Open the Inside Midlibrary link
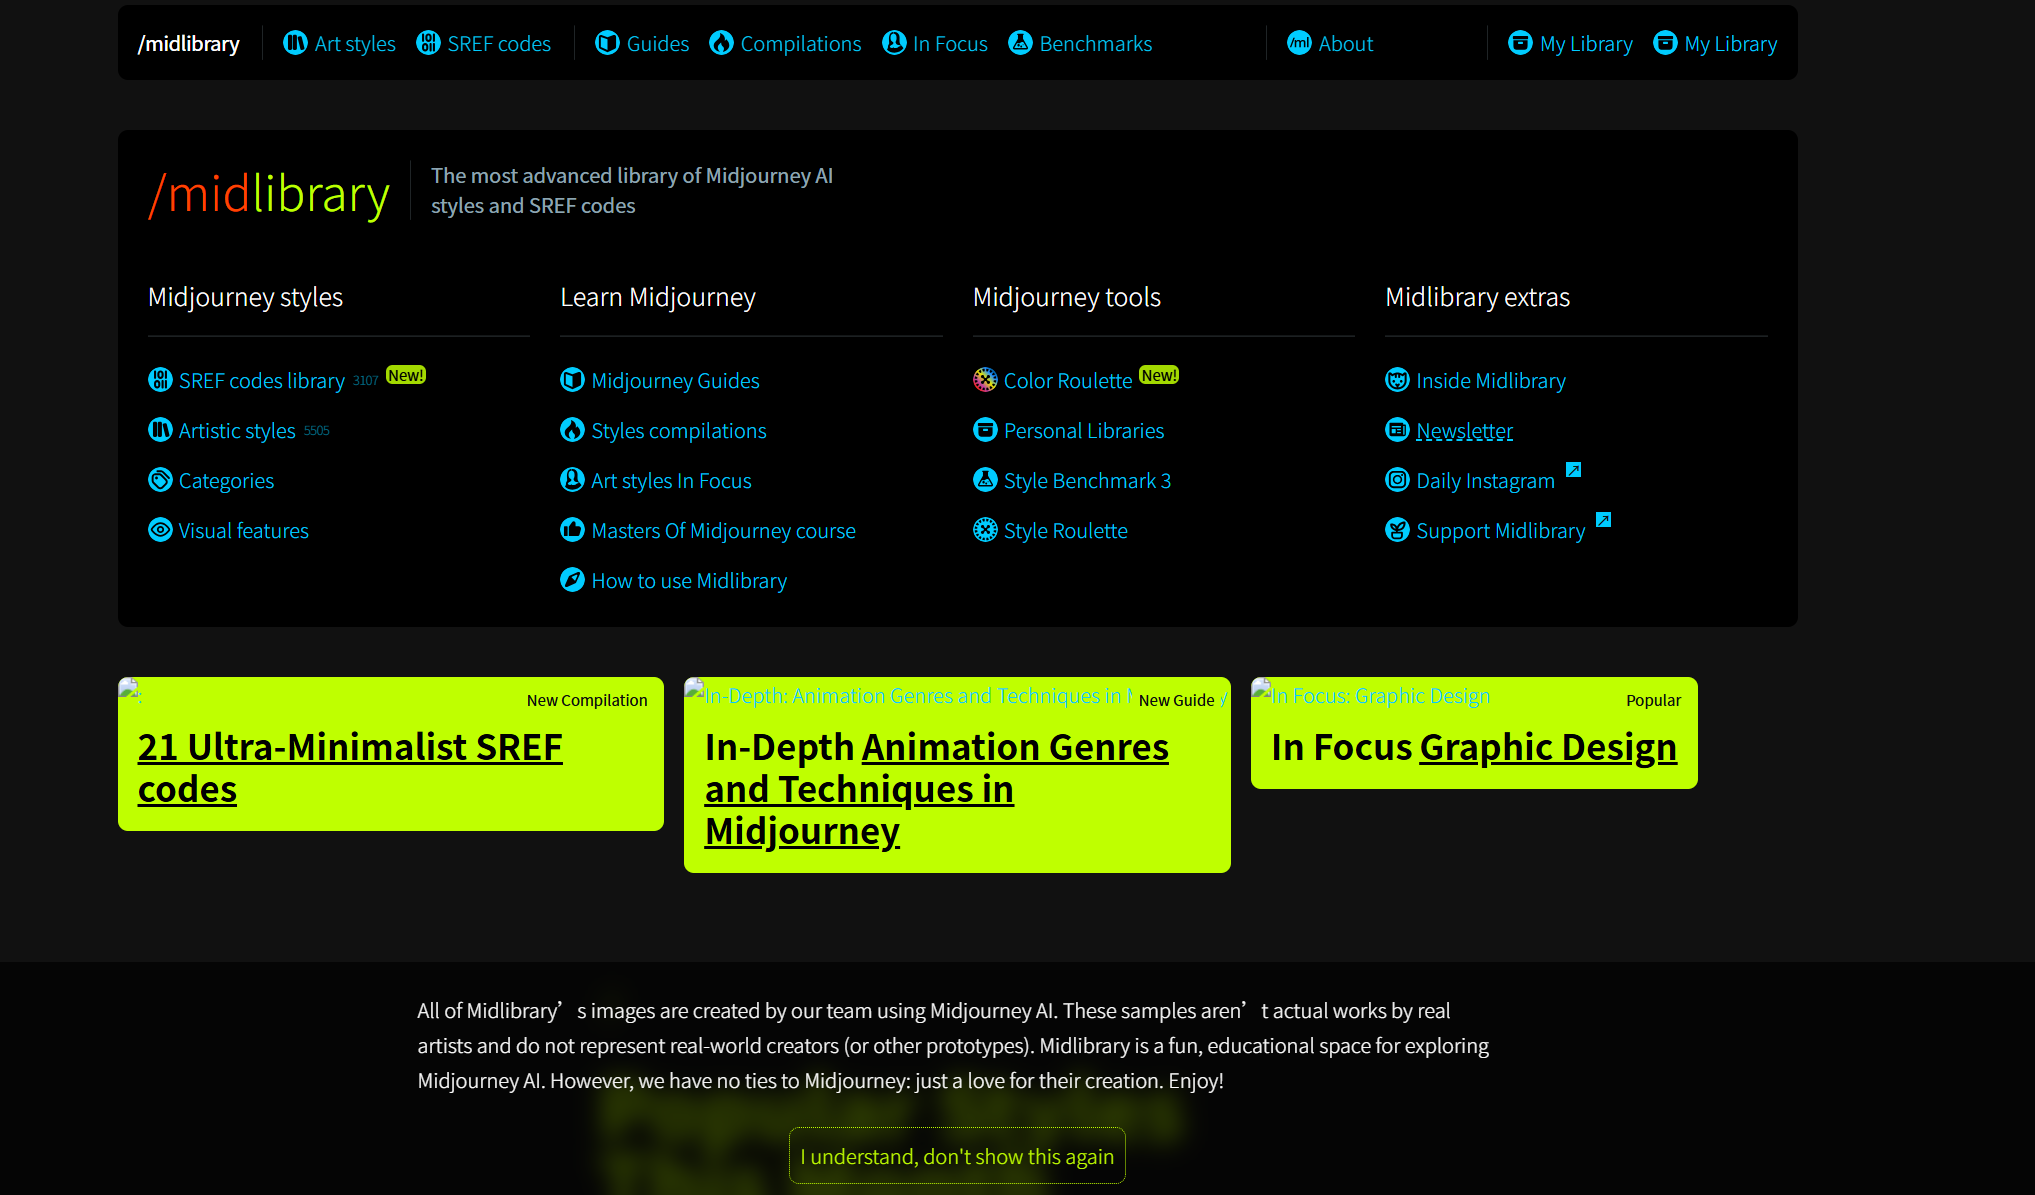The height and width of the screenshot is (1195, 2035). coord(1490,381)
